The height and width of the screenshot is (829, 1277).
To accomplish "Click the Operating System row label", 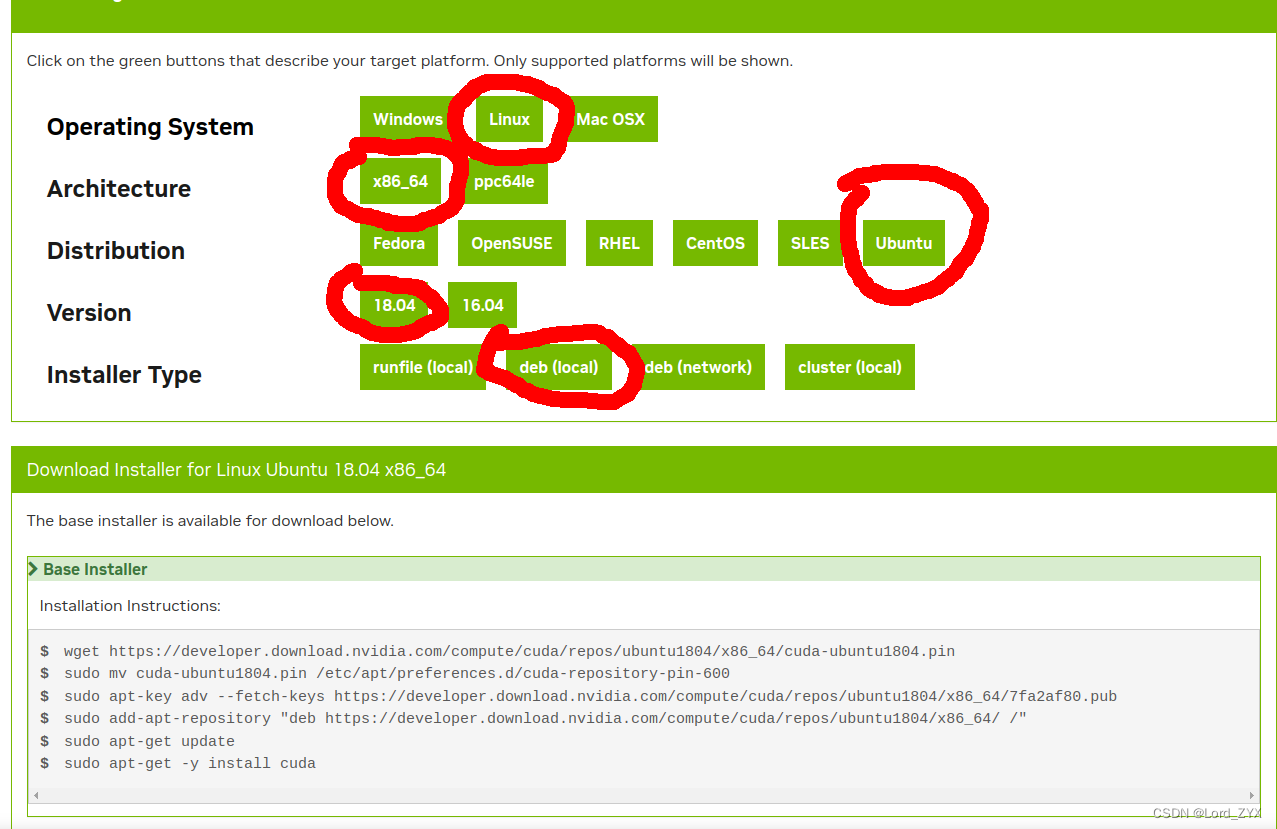I will pyautogui.click(x=150, y=127).
